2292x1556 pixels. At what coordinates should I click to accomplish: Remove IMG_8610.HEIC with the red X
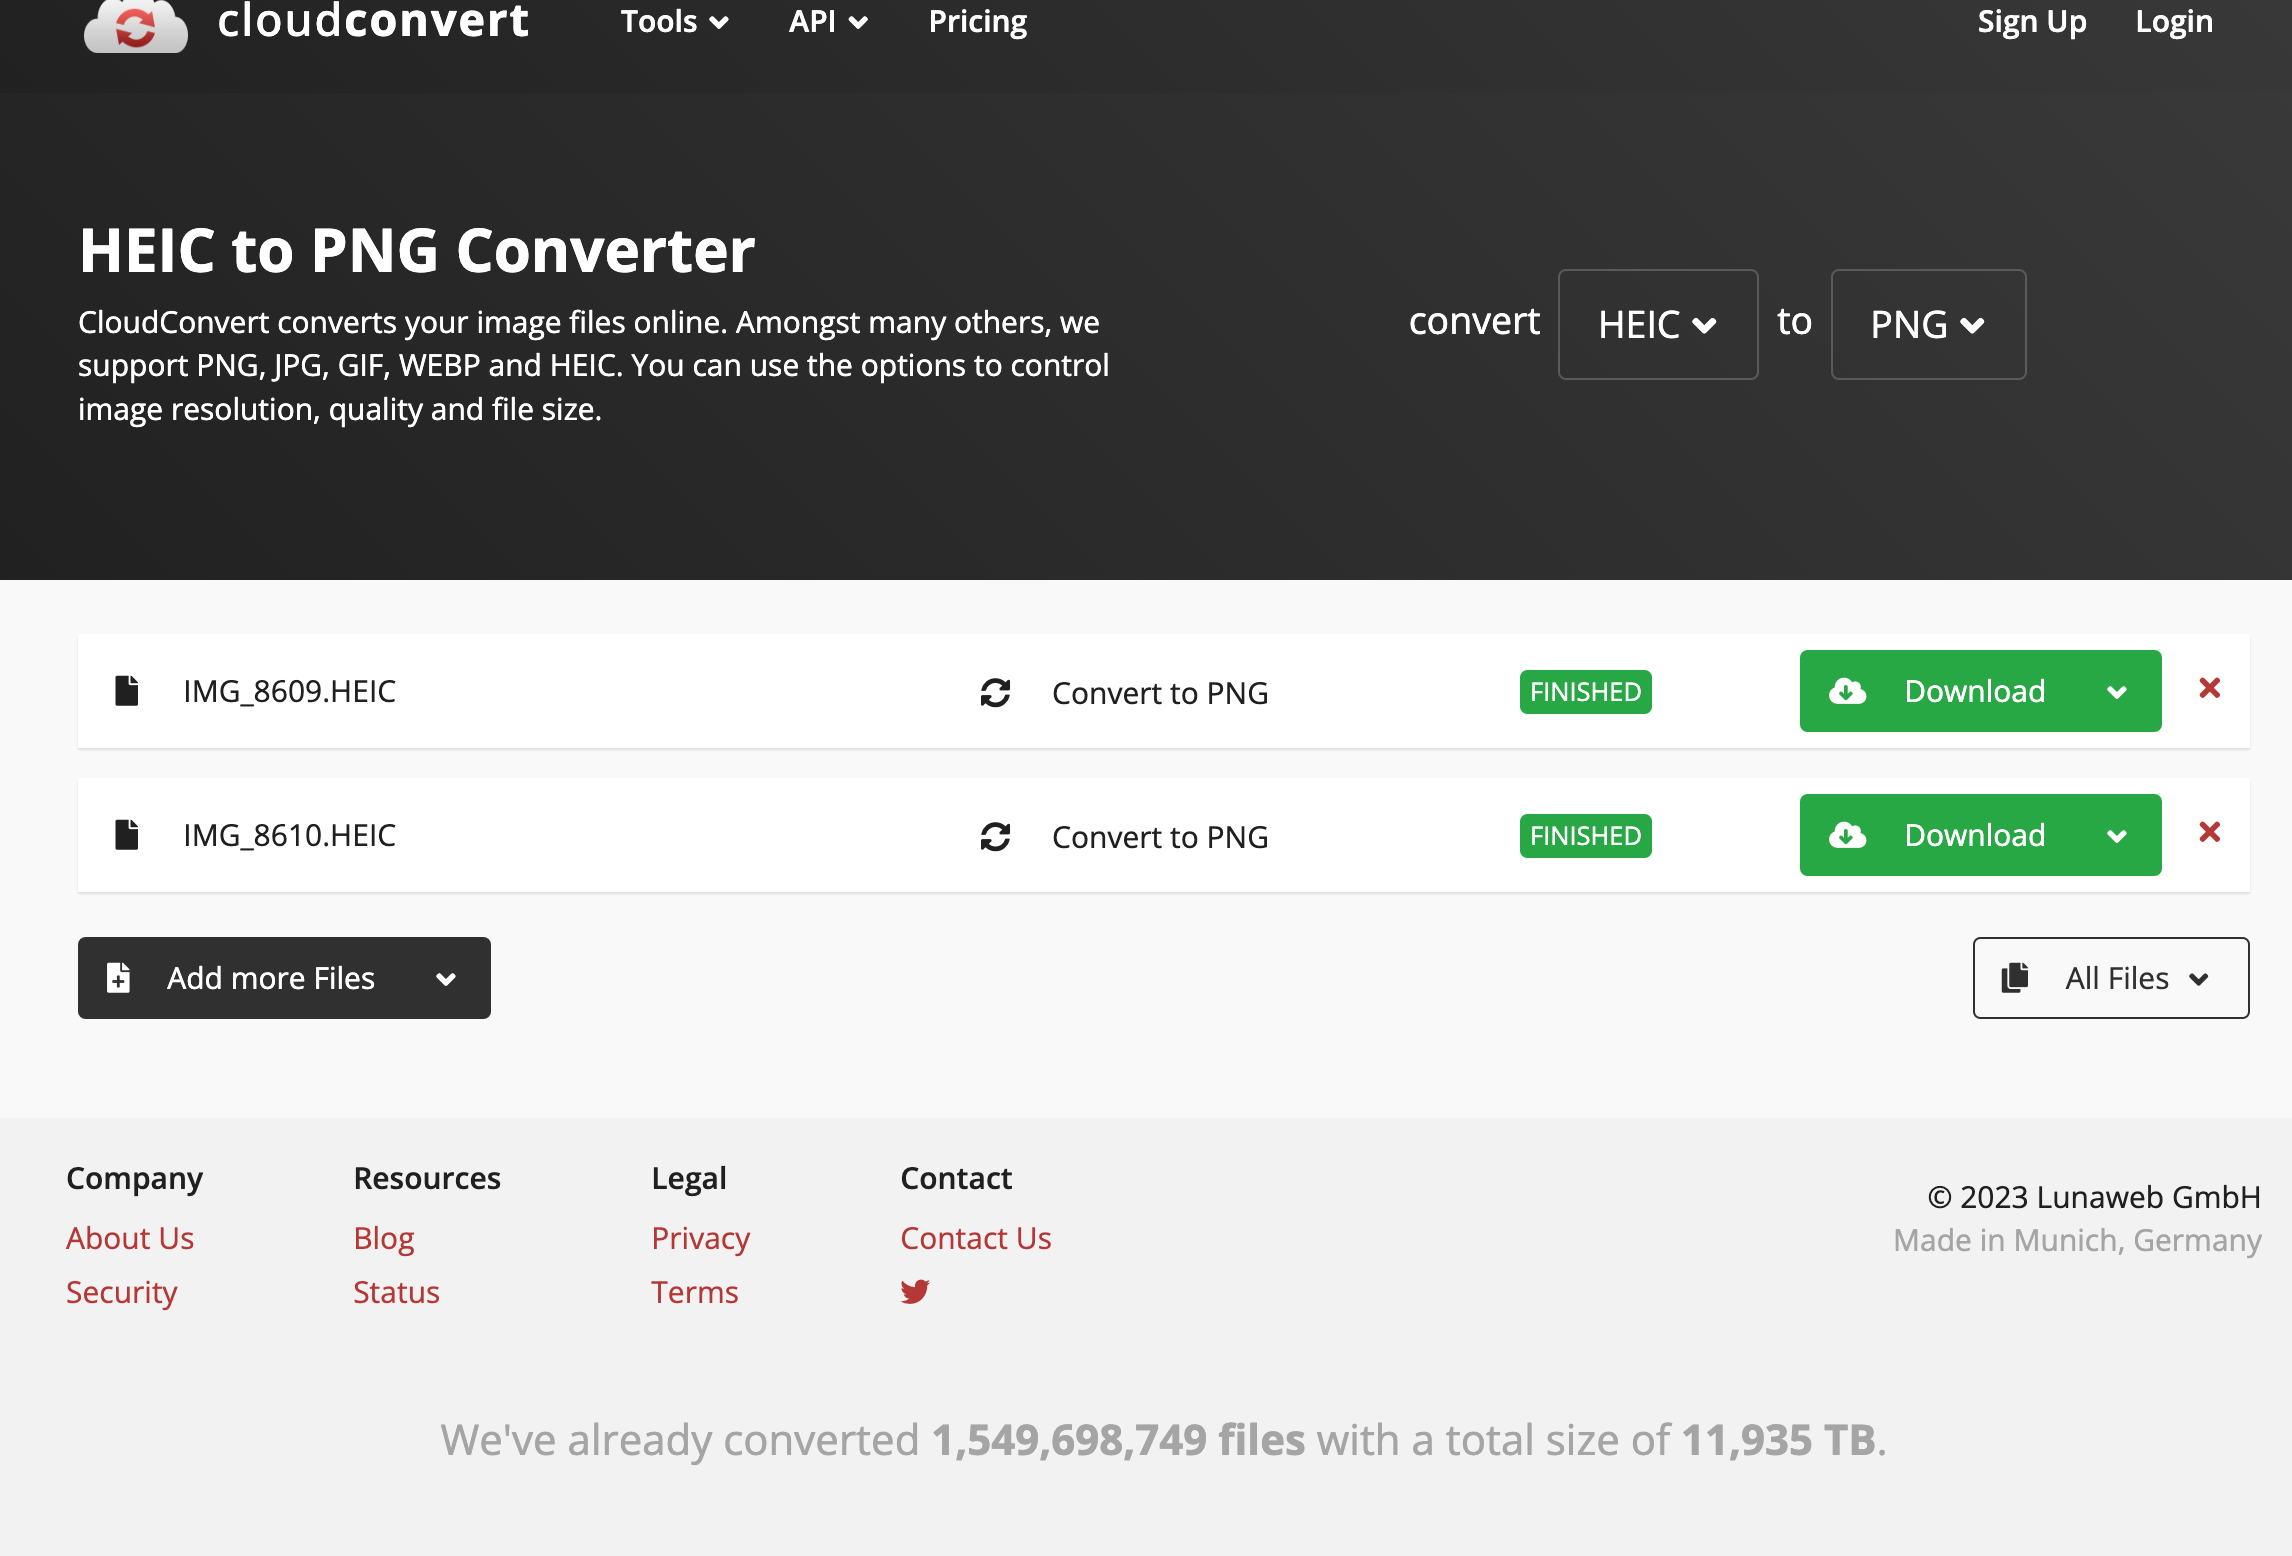[x=2209, y=832]
